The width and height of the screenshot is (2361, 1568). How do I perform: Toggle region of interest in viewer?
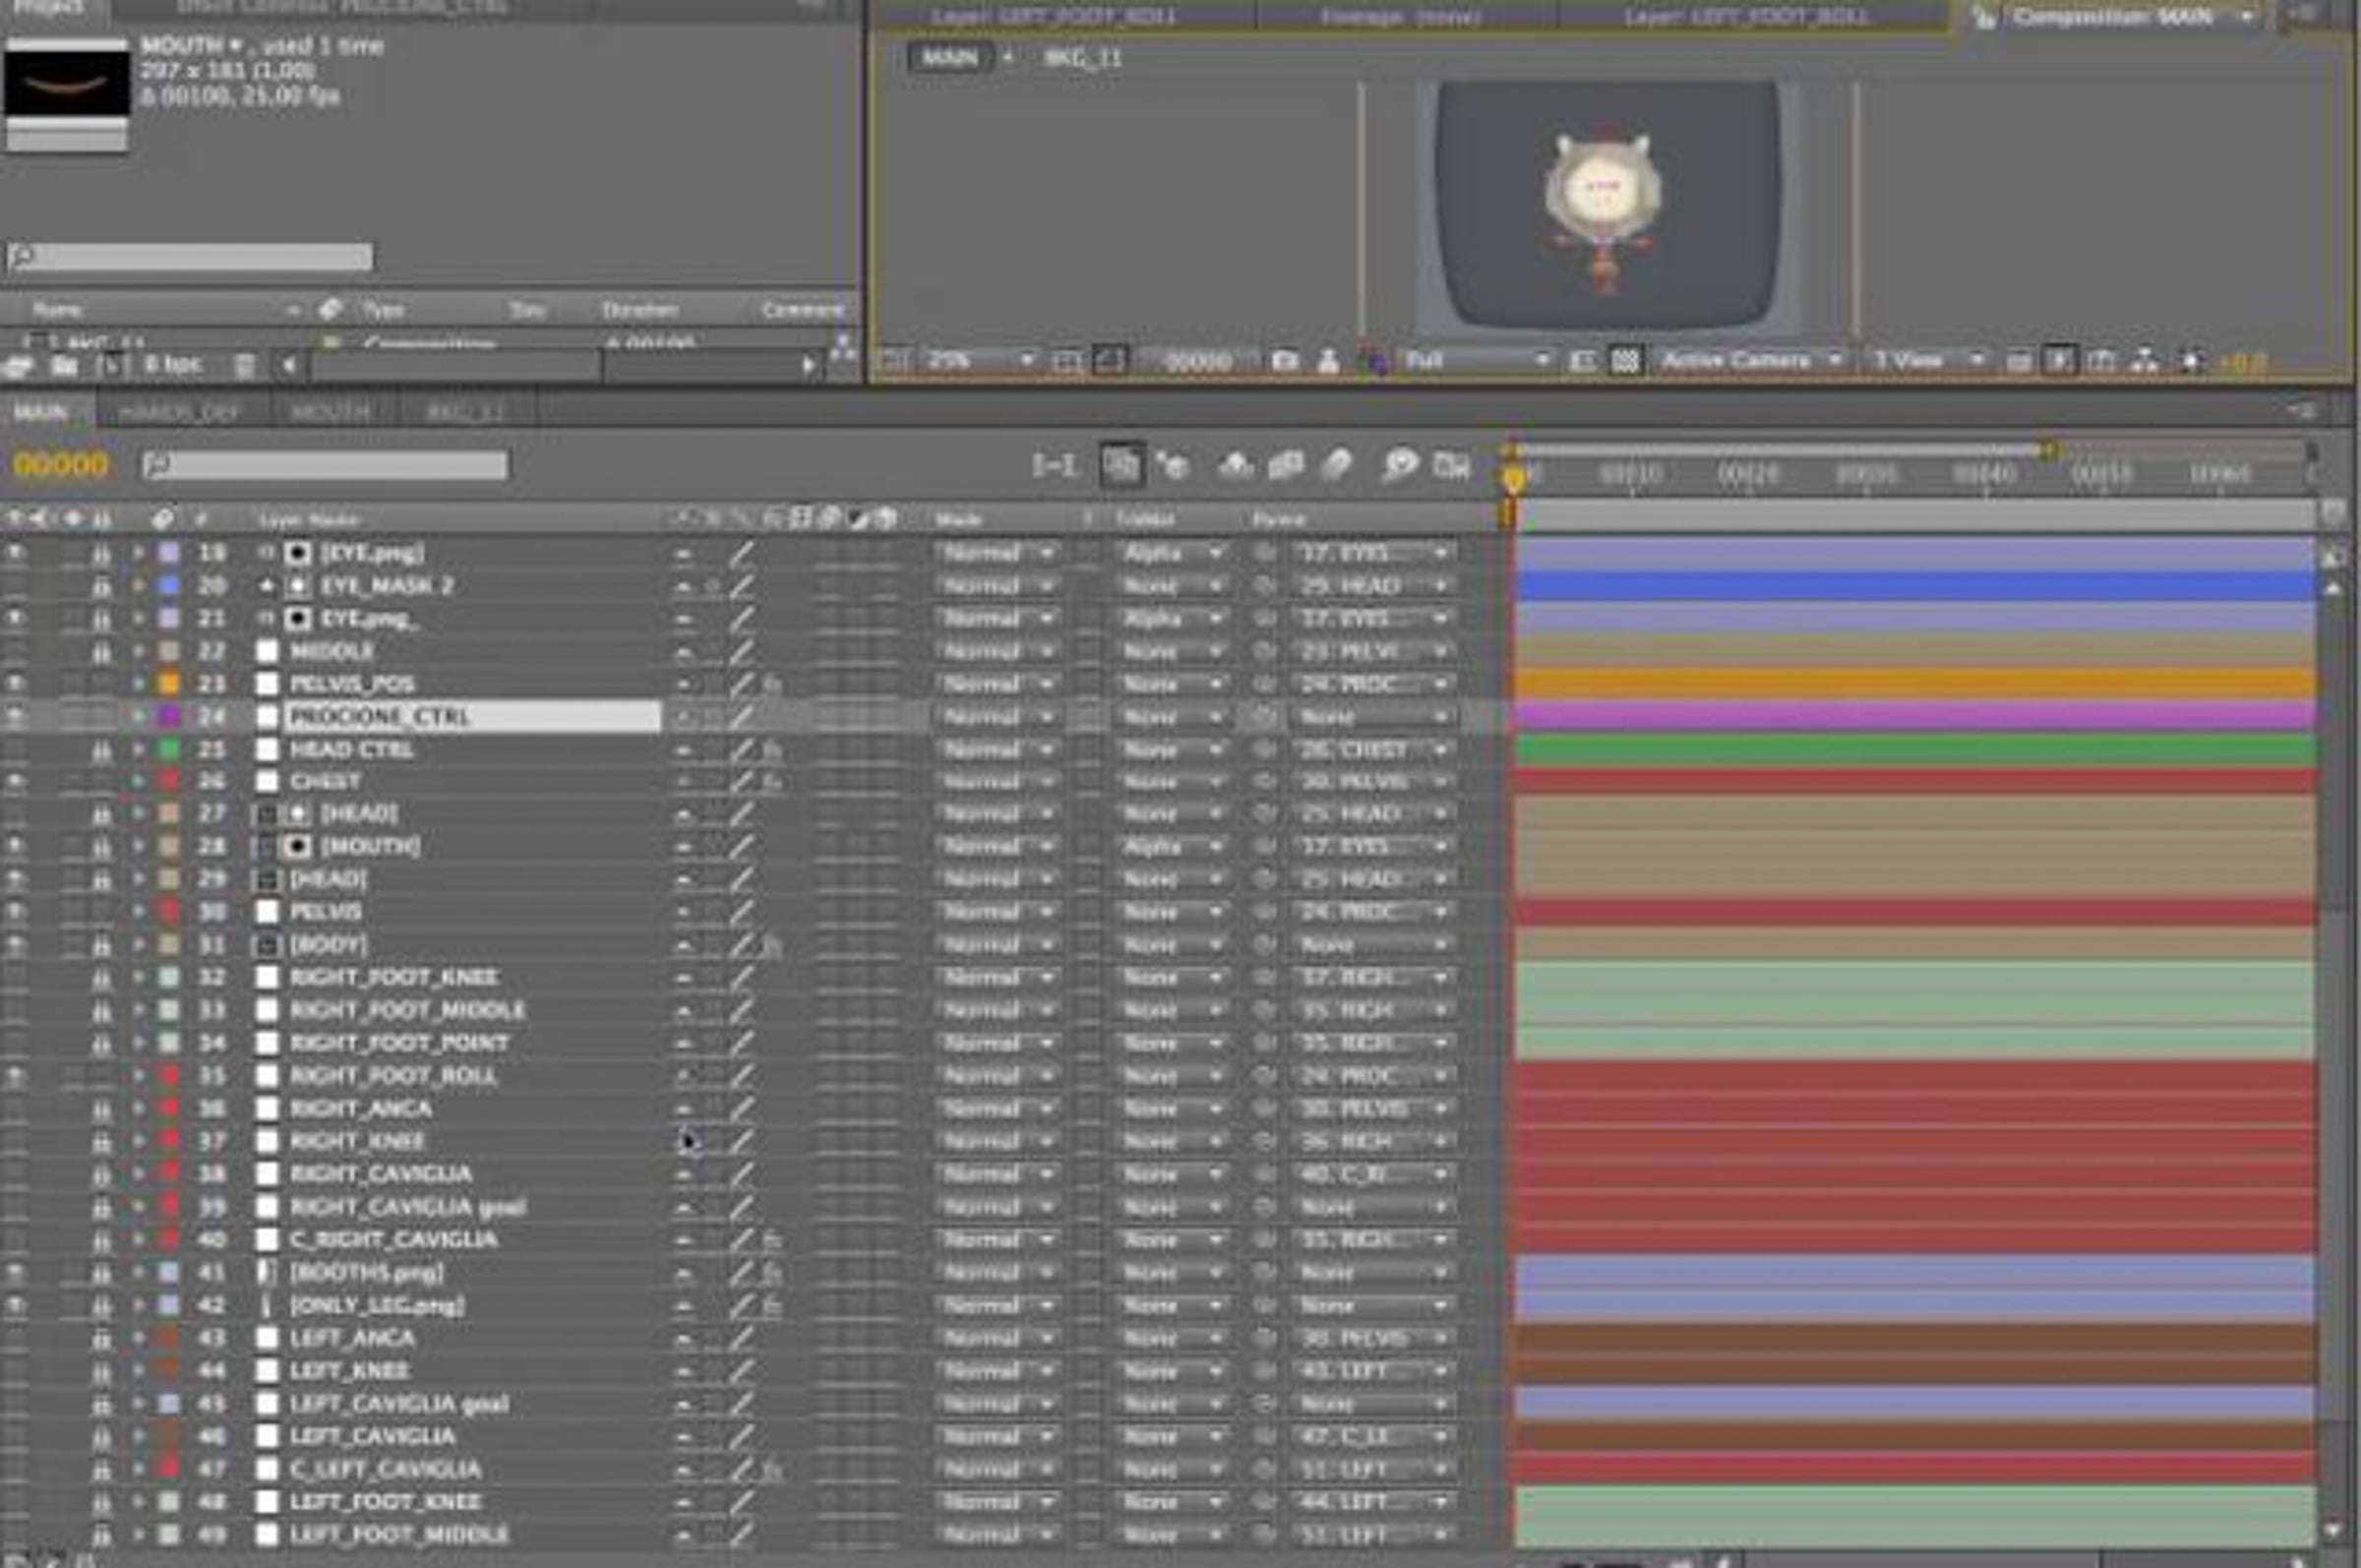point(1582,361)
